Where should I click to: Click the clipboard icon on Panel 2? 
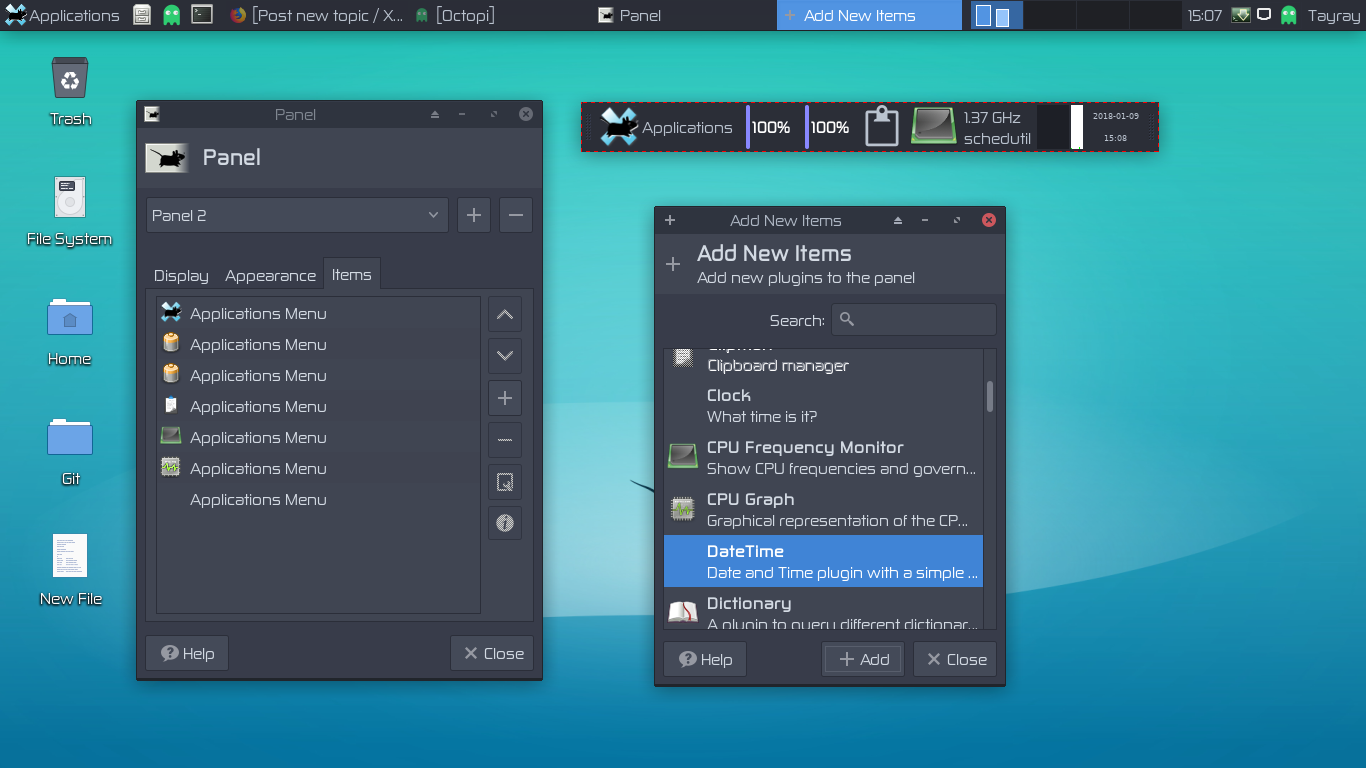click(882, 127)
